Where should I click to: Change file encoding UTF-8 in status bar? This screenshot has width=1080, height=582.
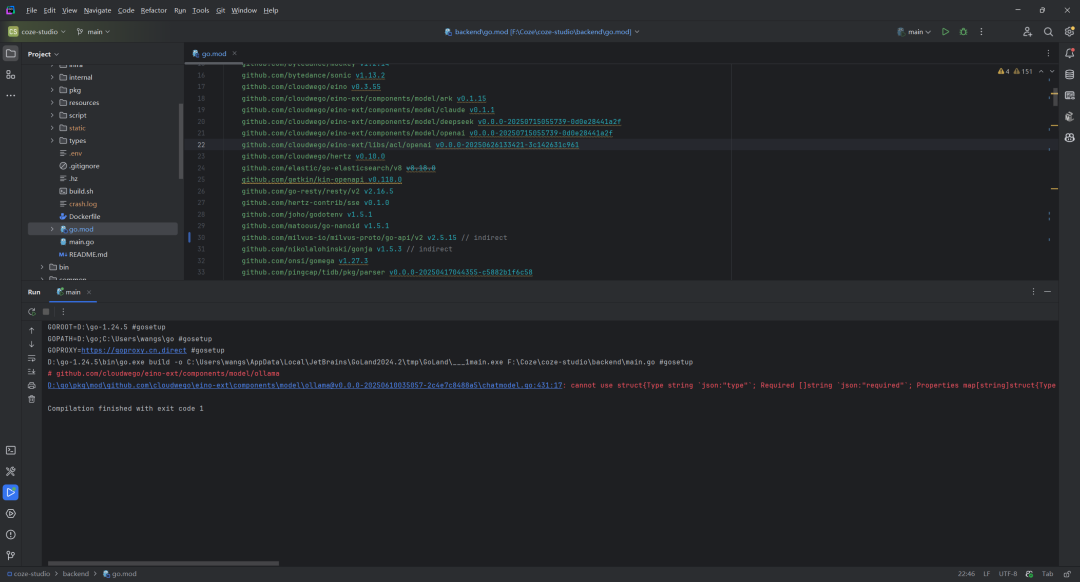point(1008,574)
